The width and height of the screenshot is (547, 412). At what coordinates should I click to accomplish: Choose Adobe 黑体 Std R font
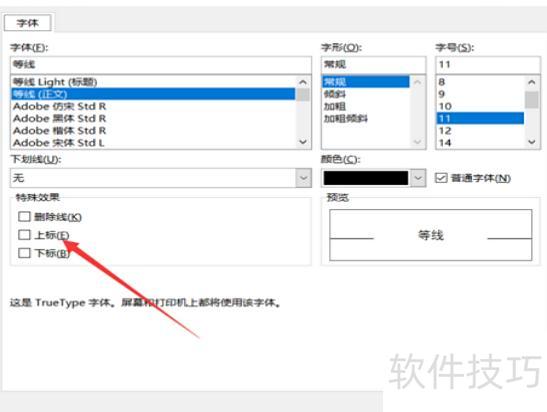pyautogui.click(x=153, y=119)
